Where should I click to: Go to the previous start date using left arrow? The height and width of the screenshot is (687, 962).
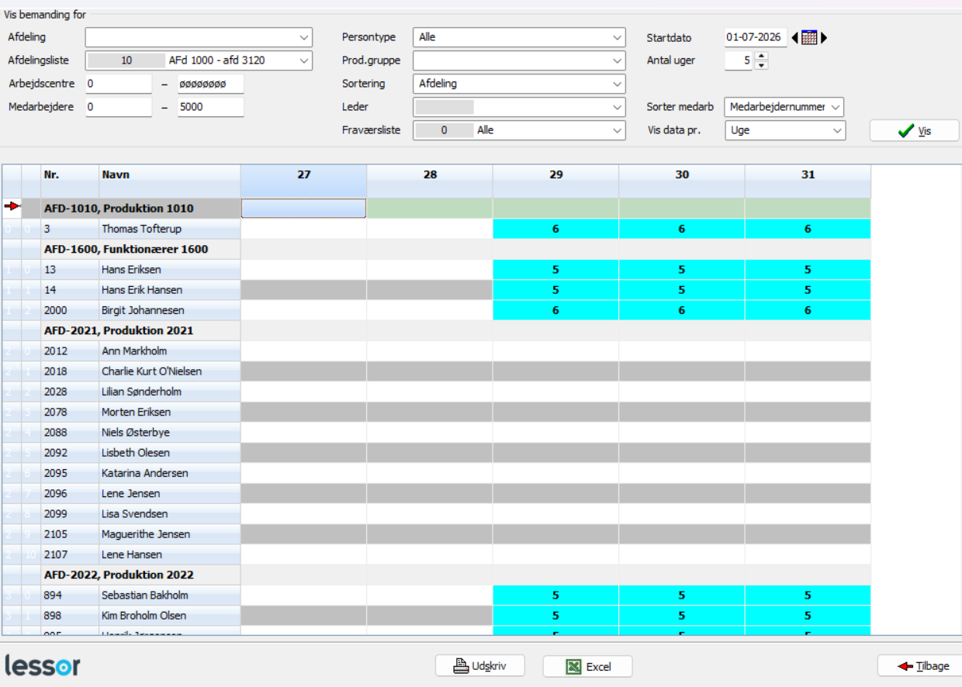795,37
